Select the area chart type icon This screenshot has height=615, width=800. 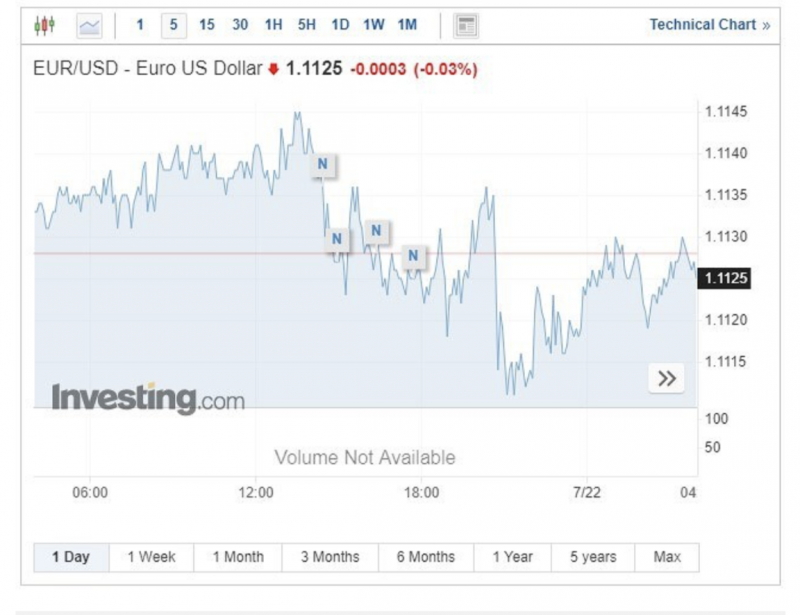(90, 25)
